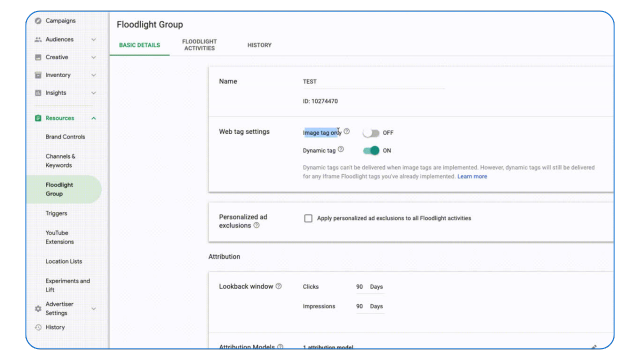
Task: Click the Inventory icon in sidebar
Action: [38, 75]
